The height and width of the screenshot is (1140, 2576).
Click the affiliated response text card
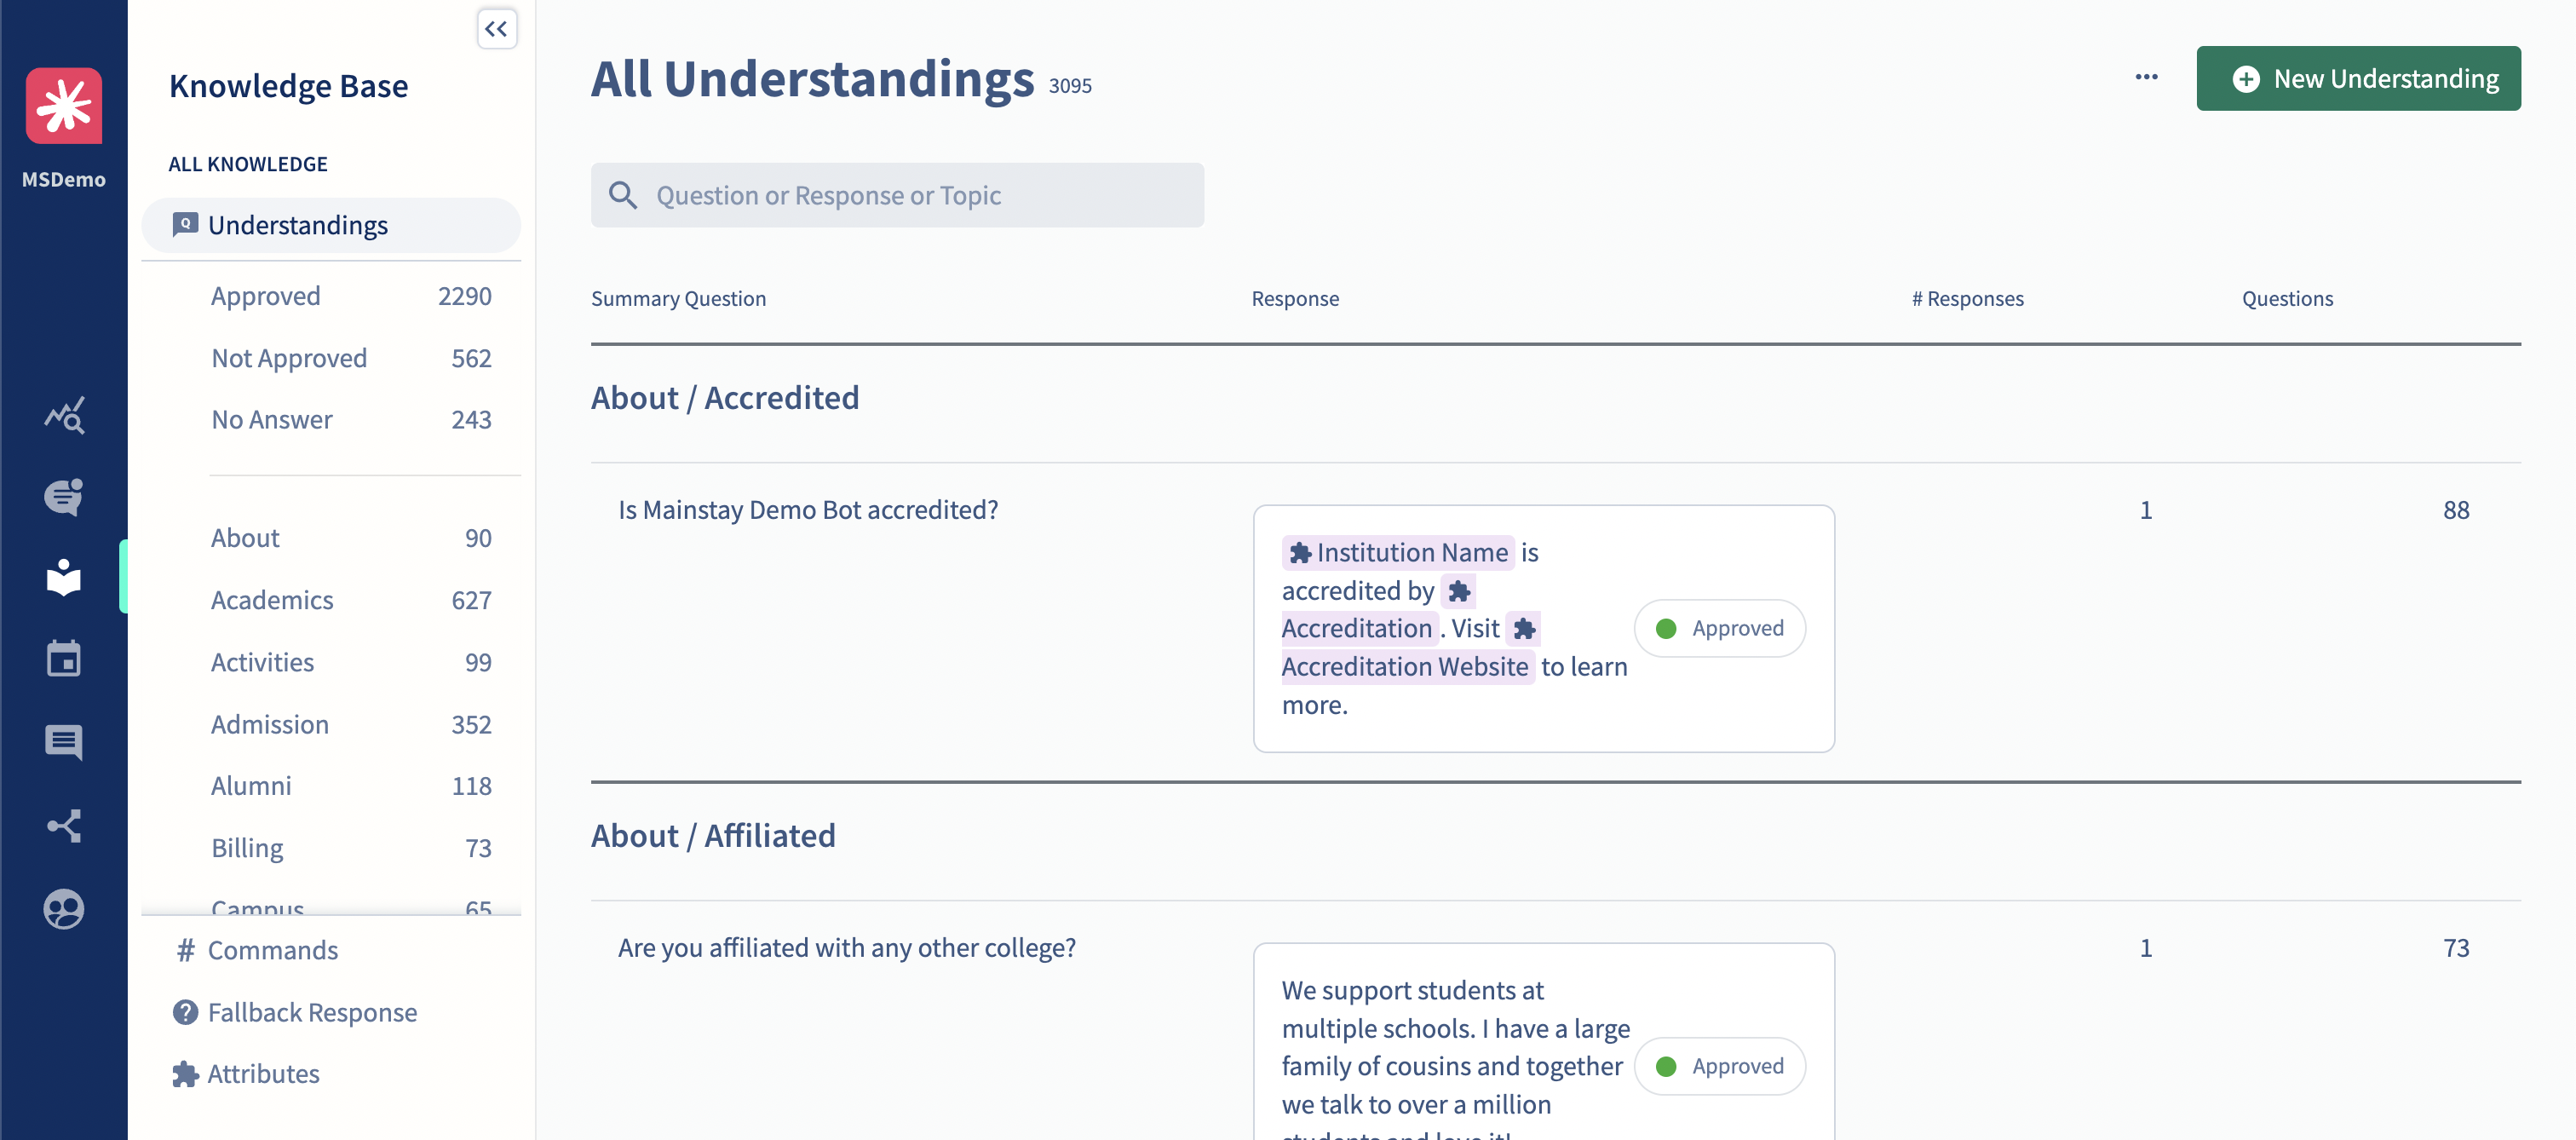(1543, 1041)
